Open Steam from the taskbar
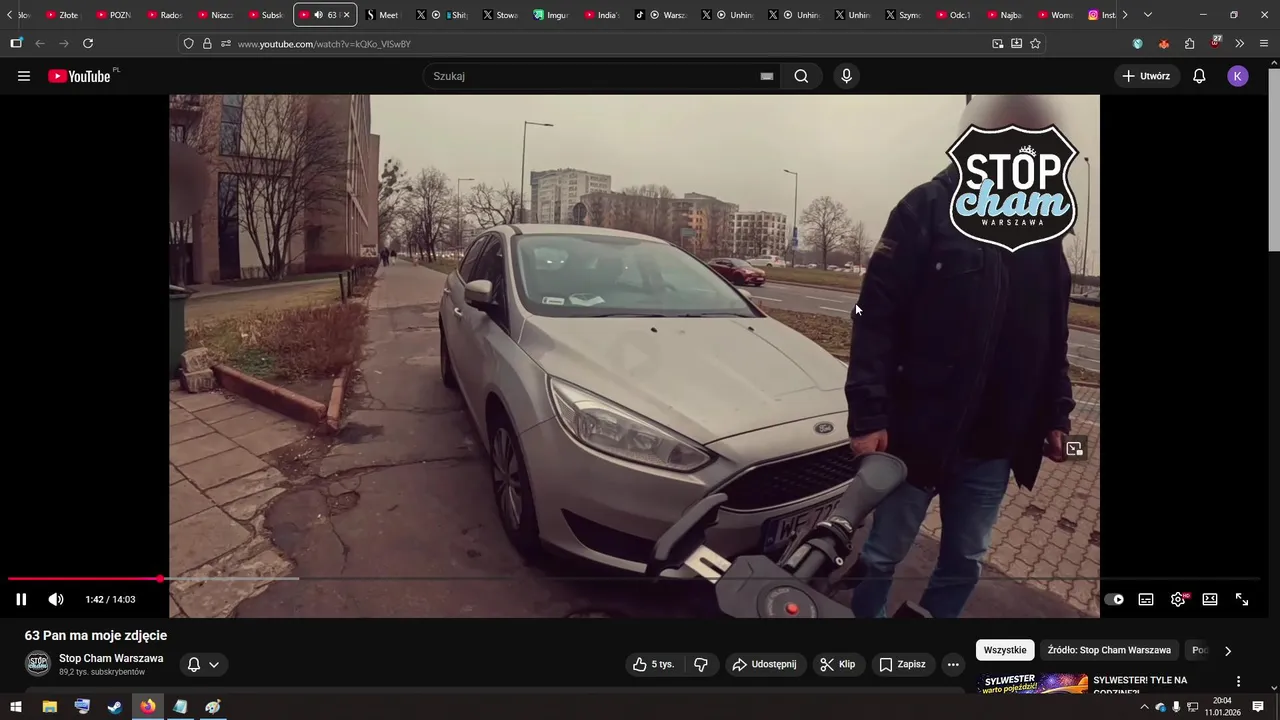This screenshot has width=1280, height=720. (x=115, y=706)
